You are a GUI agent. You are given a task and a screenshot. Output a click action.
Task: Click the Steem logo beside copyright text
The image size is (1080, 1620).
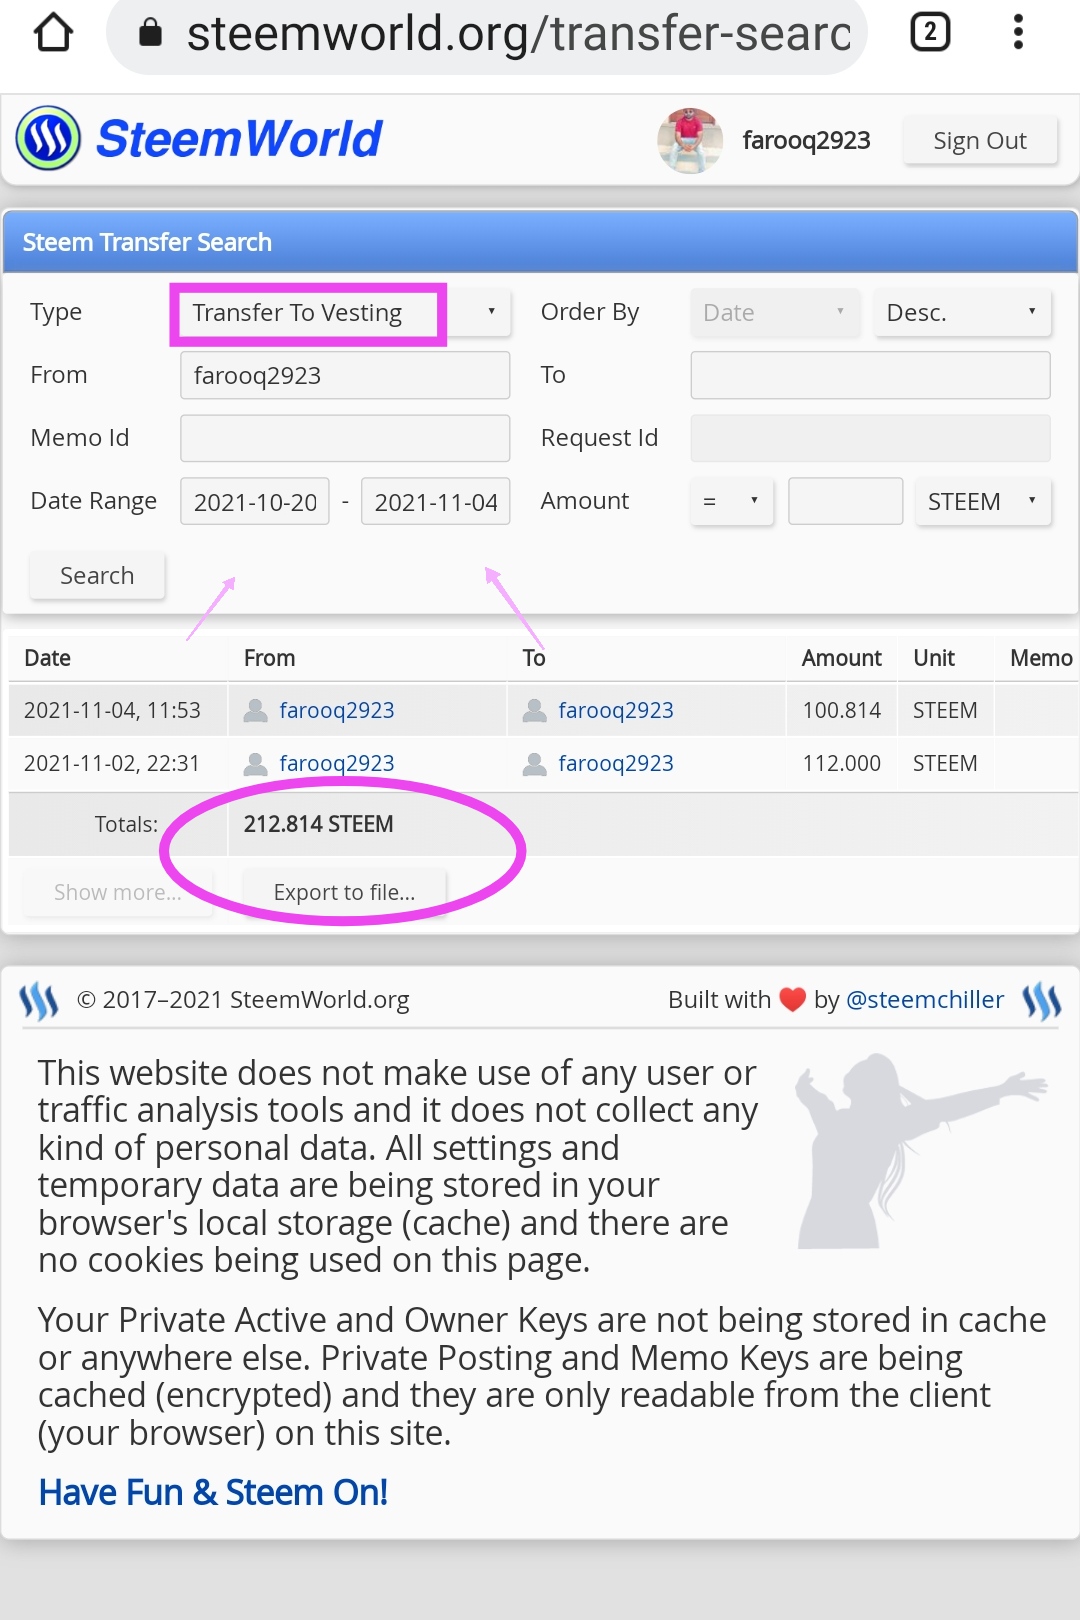[39, 1000]
